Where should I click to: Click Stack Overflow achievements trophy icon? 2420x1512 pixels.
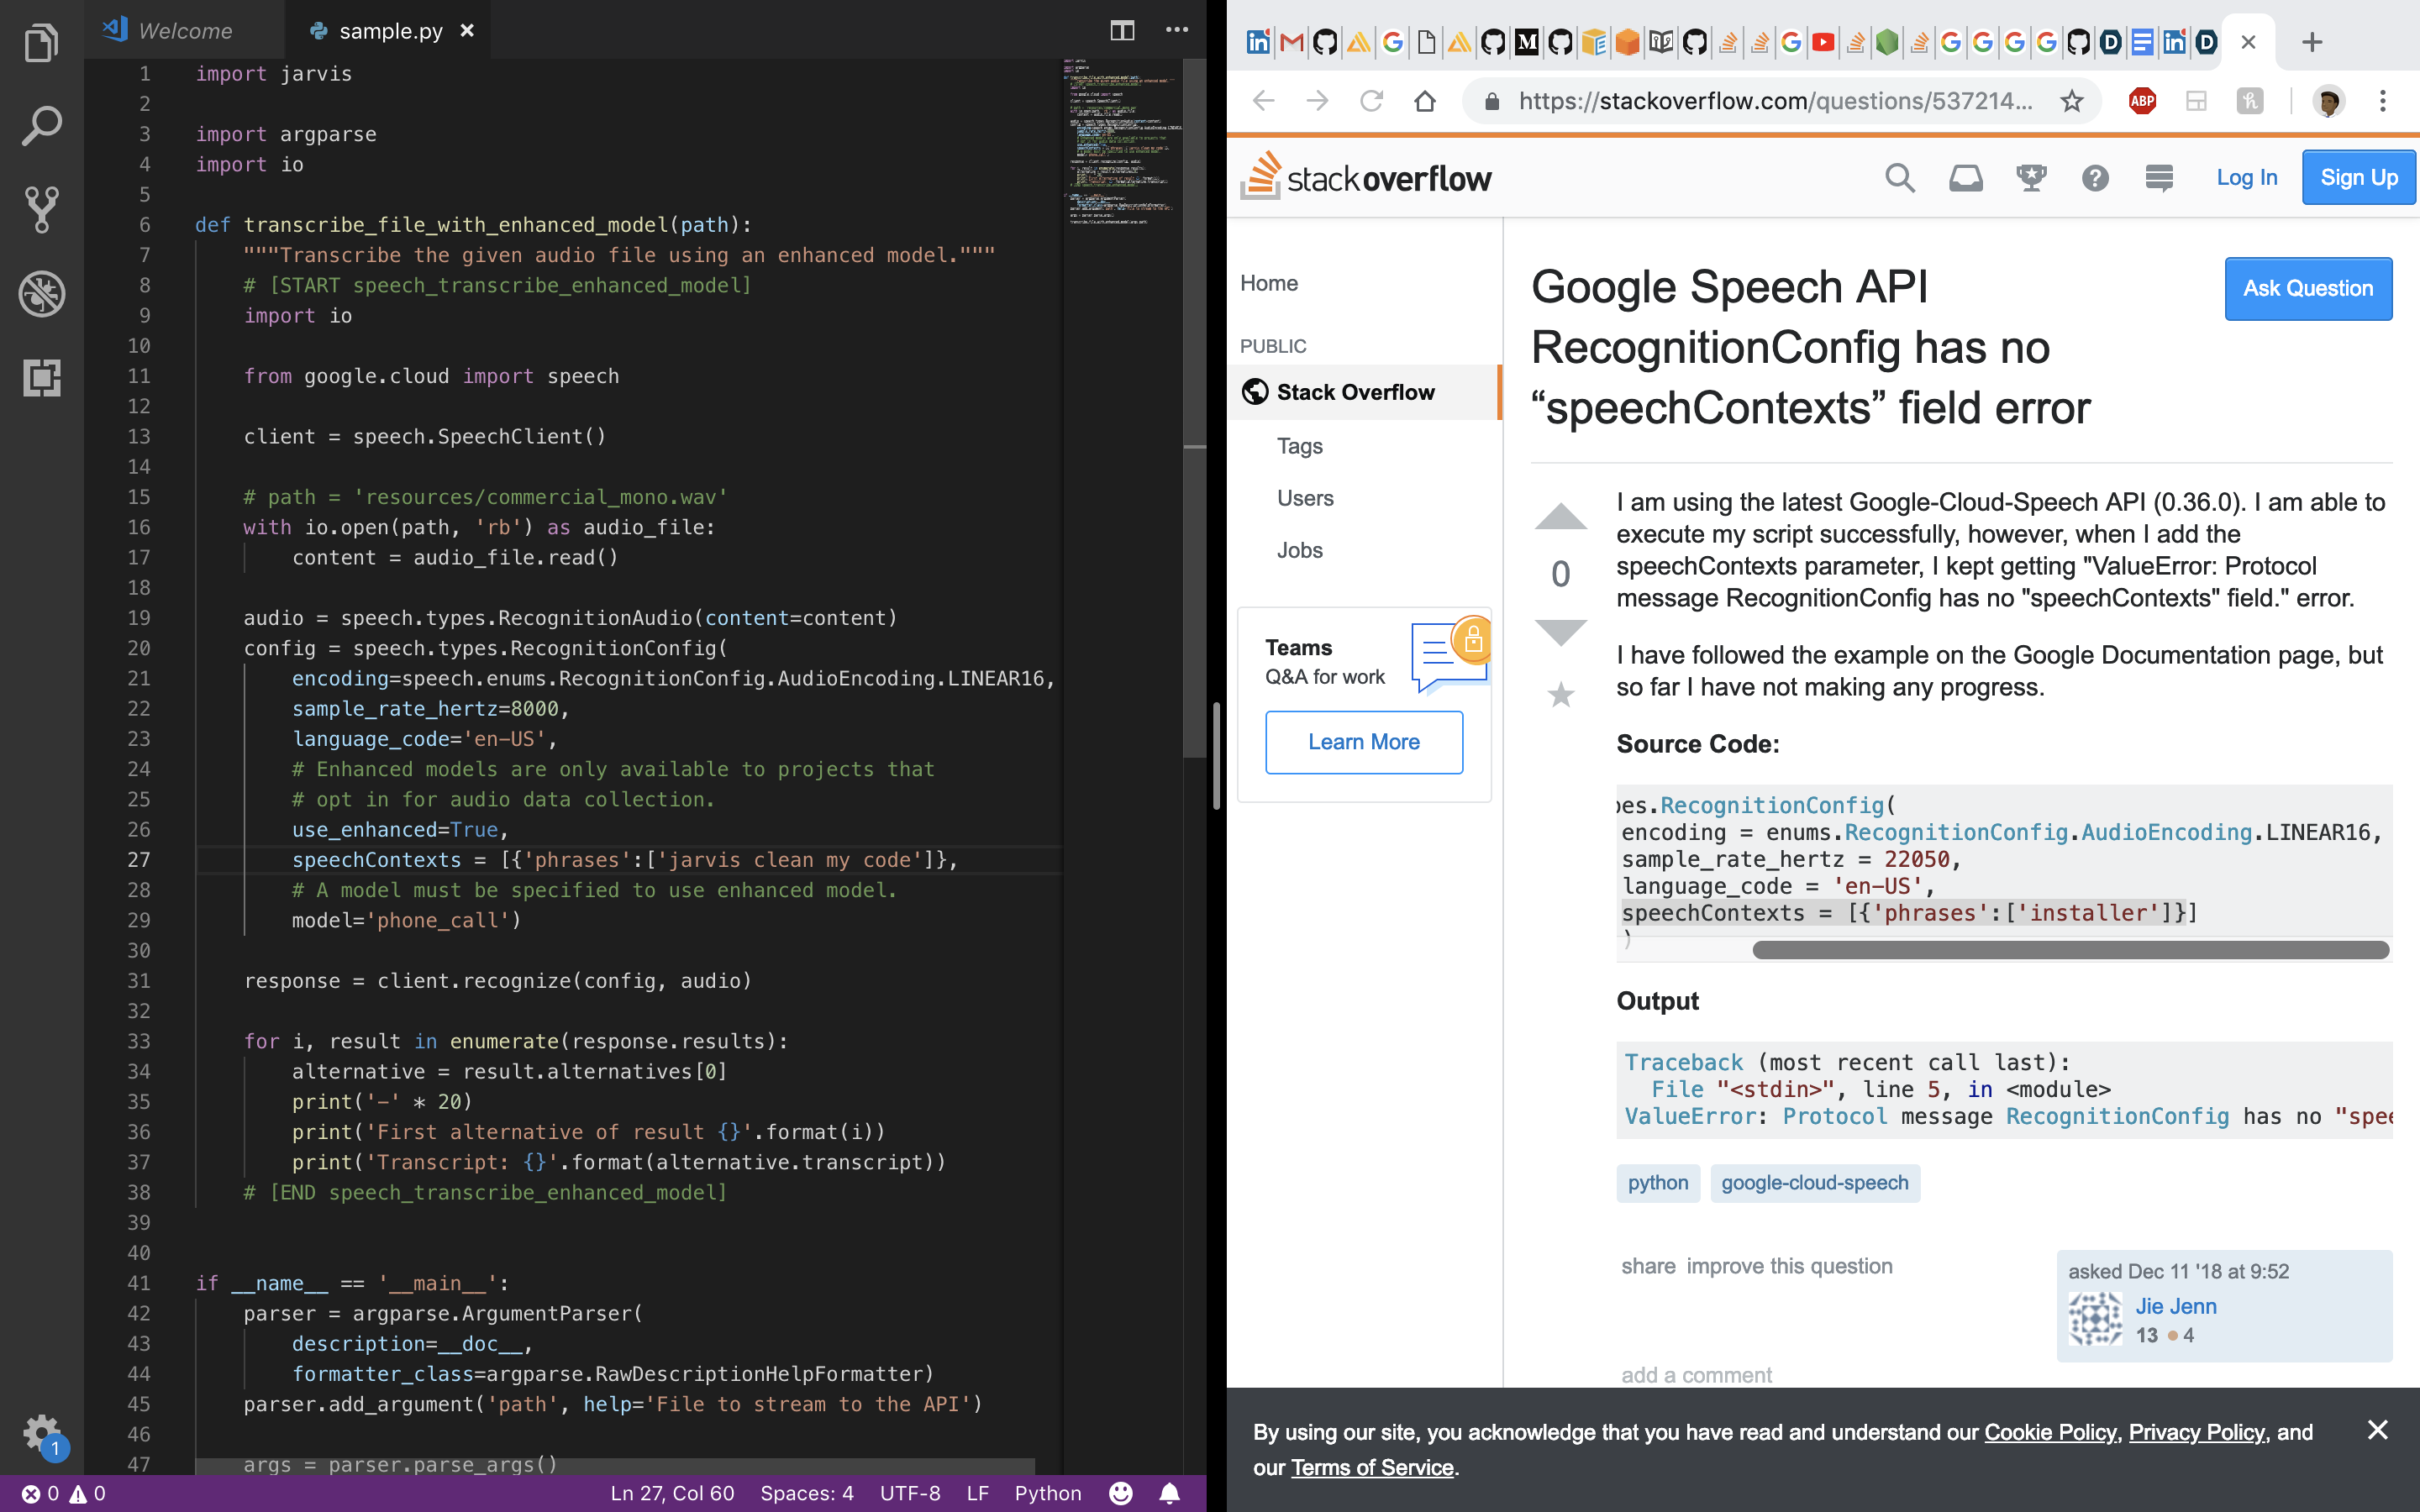coord(2030,178)
